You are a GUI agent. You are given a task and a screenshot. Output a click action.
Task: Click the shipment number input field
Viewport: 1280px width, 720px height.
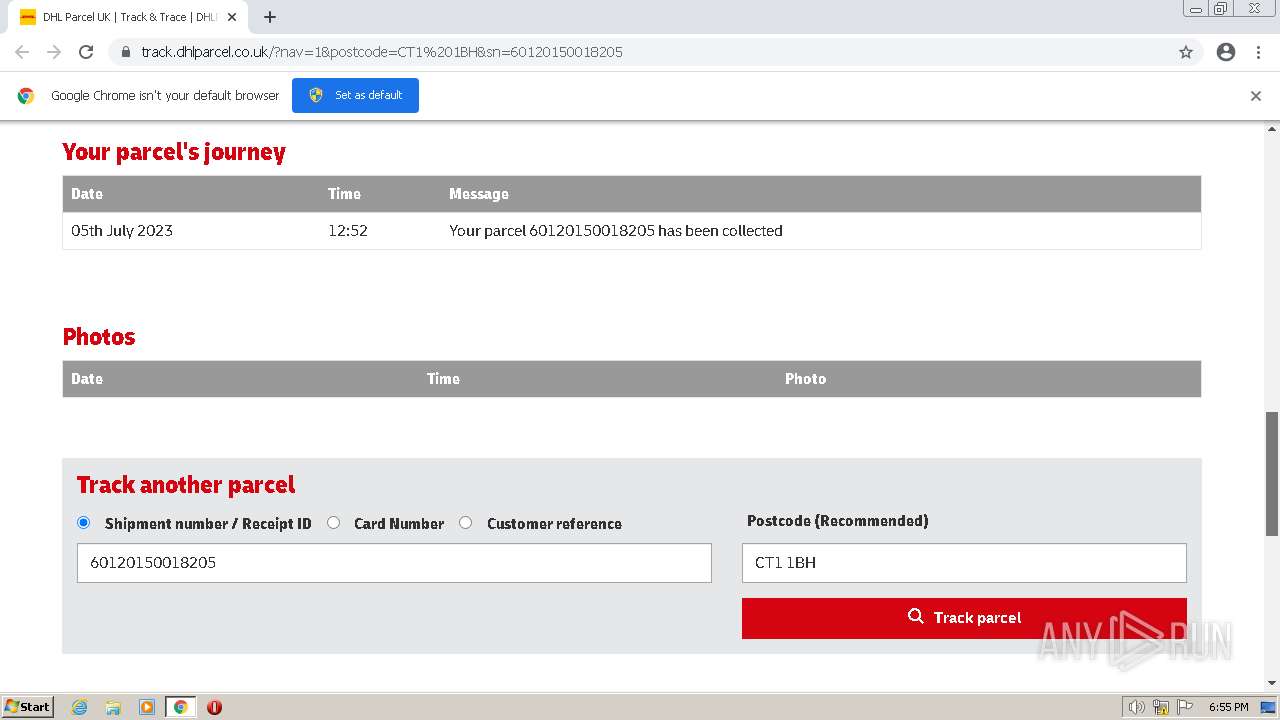coord(394,563)
